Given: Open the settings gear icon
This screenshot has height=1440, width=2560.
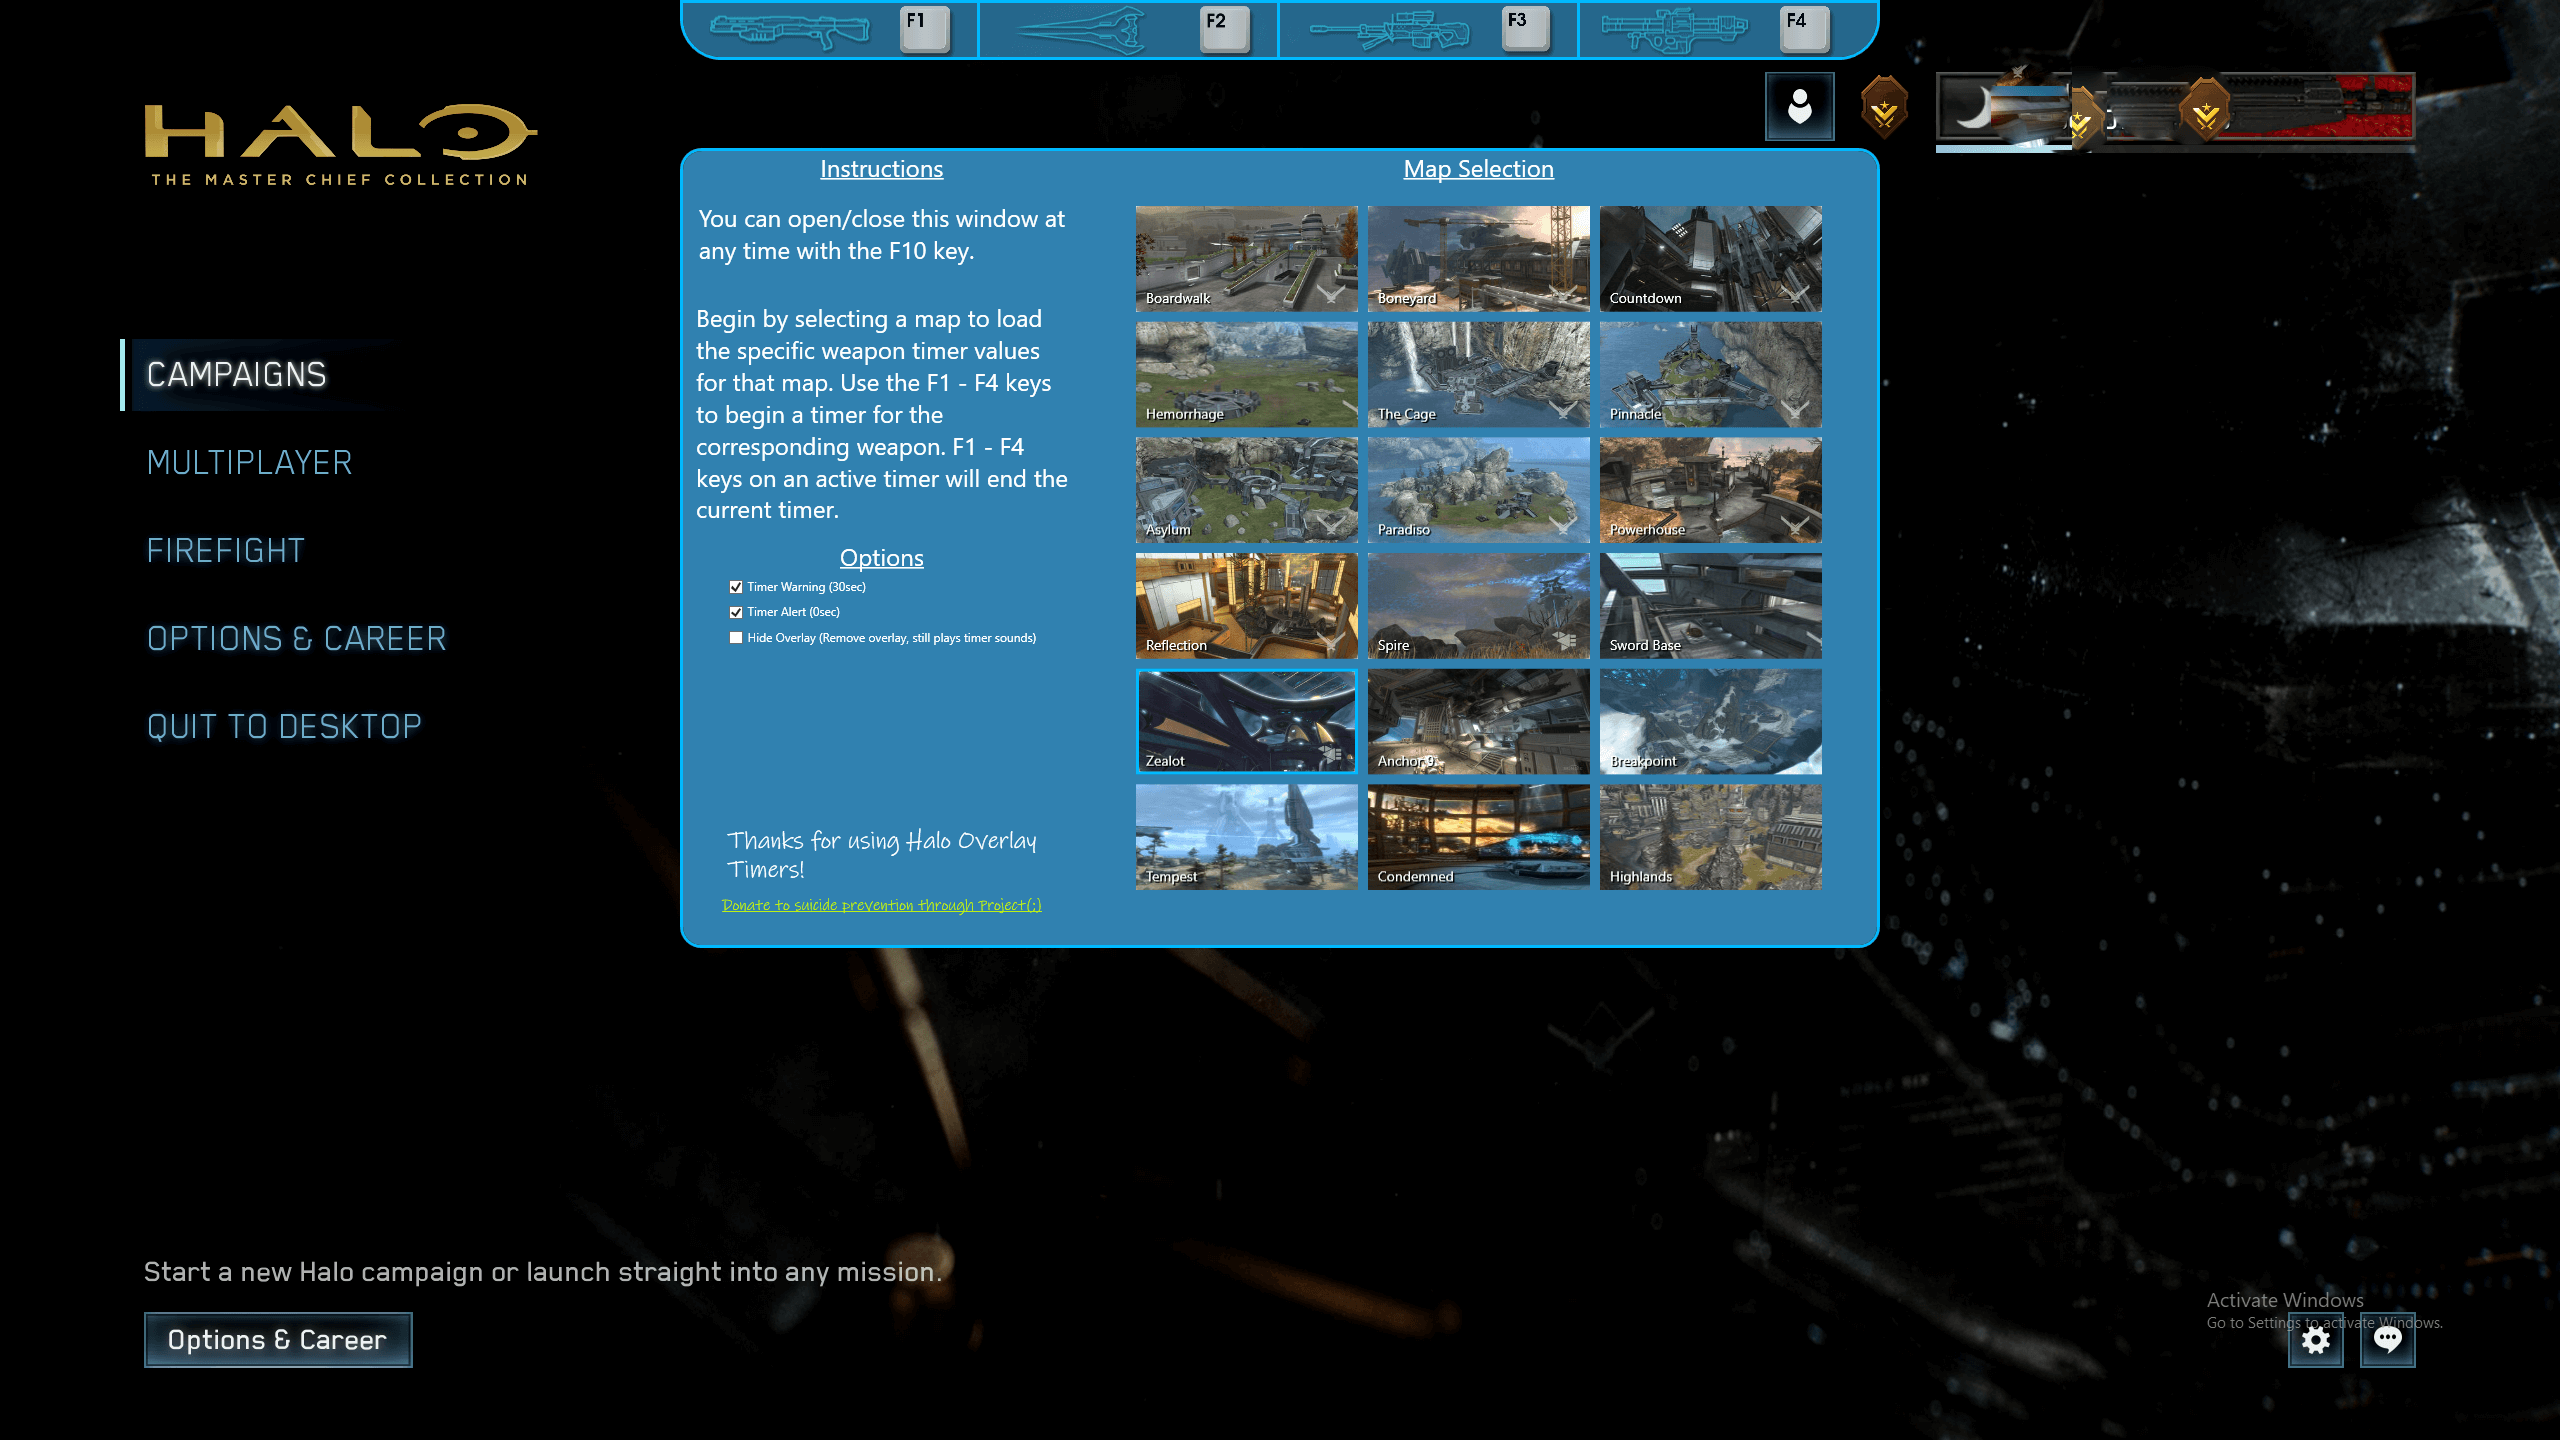Looking at the screenshot, I should [x=2315, y=1340].
